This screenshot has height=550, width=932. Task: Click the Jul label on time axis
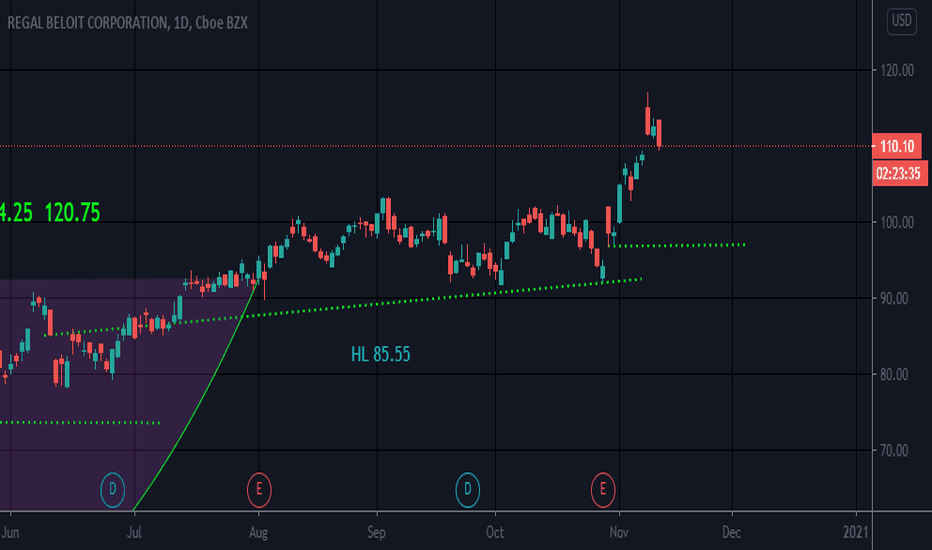(134, 532)
